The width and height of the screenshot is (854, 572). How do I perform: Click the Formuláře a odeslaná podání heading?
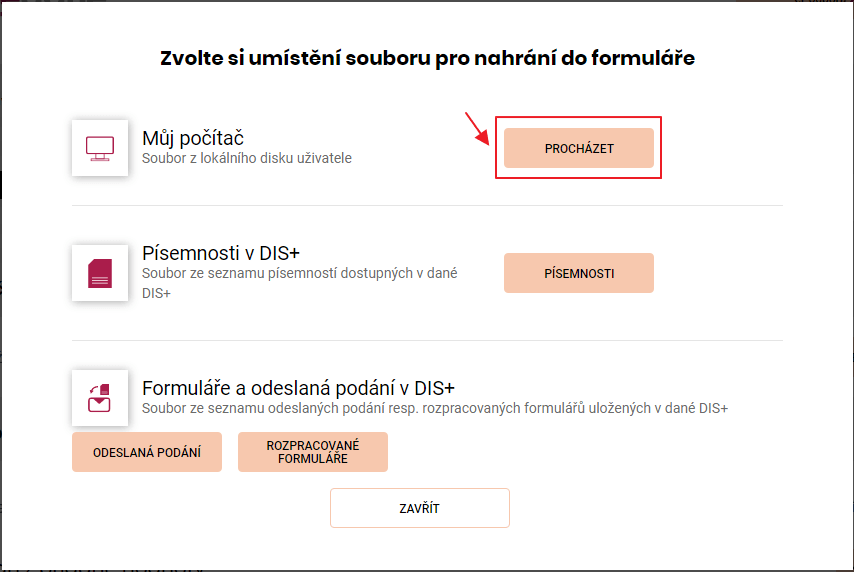point(298,388)
